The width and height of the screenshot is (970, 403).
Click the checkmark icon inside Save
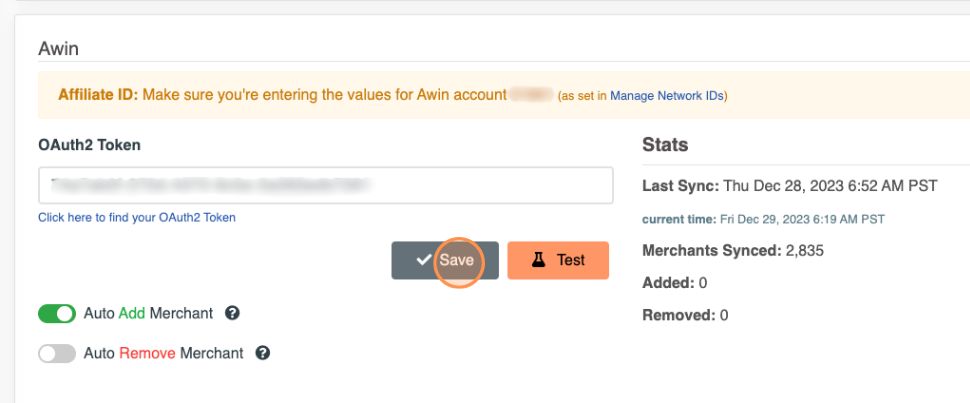pyautogui.click(x=424, y=260)
